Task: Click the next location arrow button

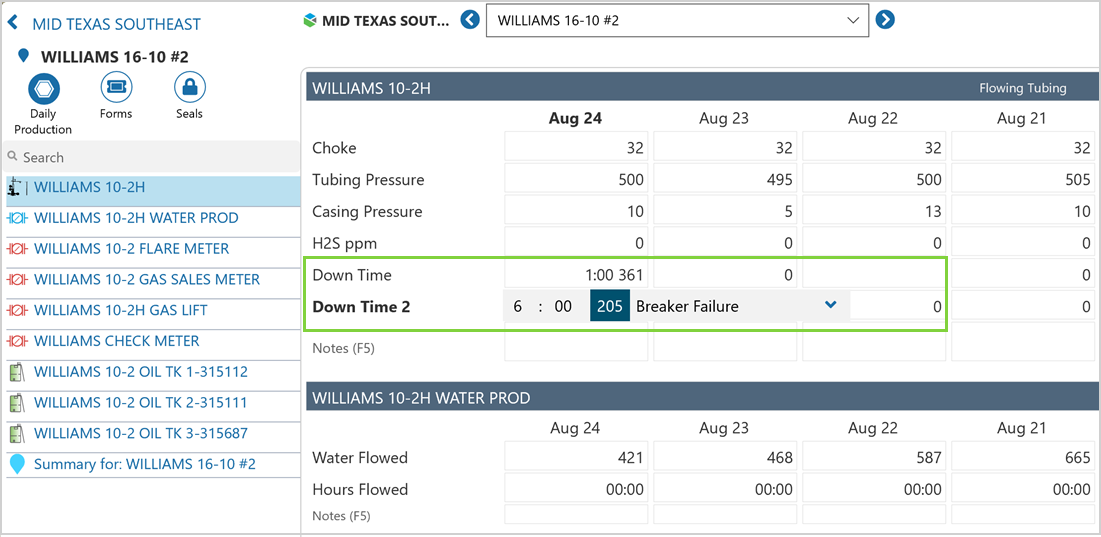Action: [885, 19]
